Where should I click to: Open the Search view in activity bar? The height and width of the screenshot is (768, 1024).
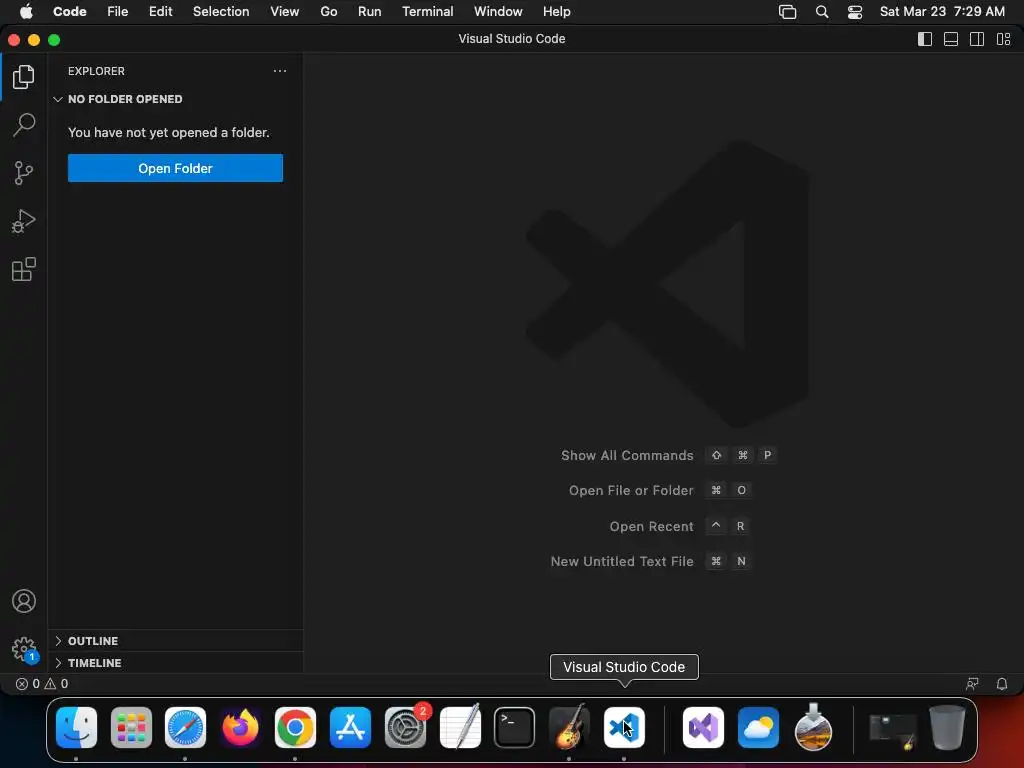coord(24,125)
